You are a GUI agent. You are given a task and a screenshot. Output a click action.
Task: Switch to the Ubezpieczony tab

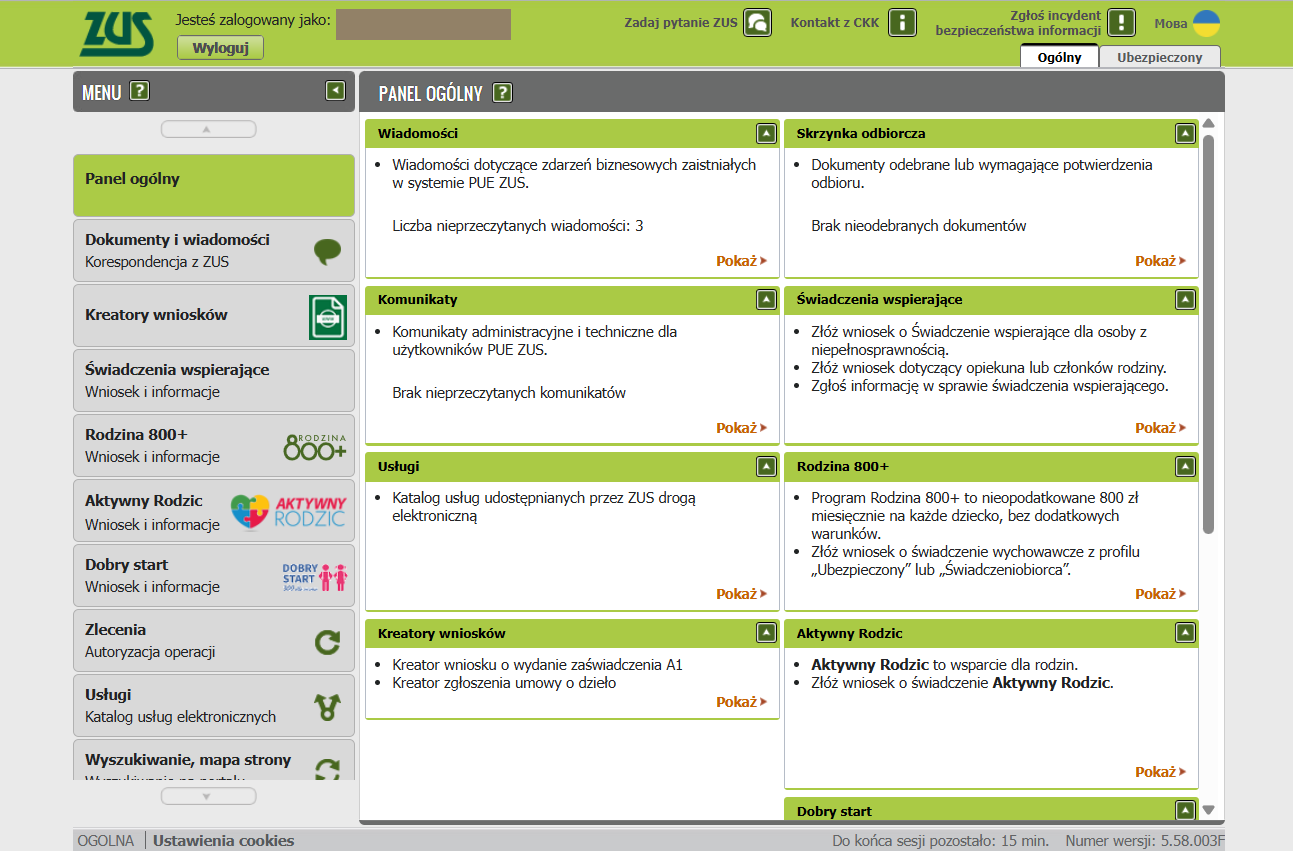(x=1159, y=57)
